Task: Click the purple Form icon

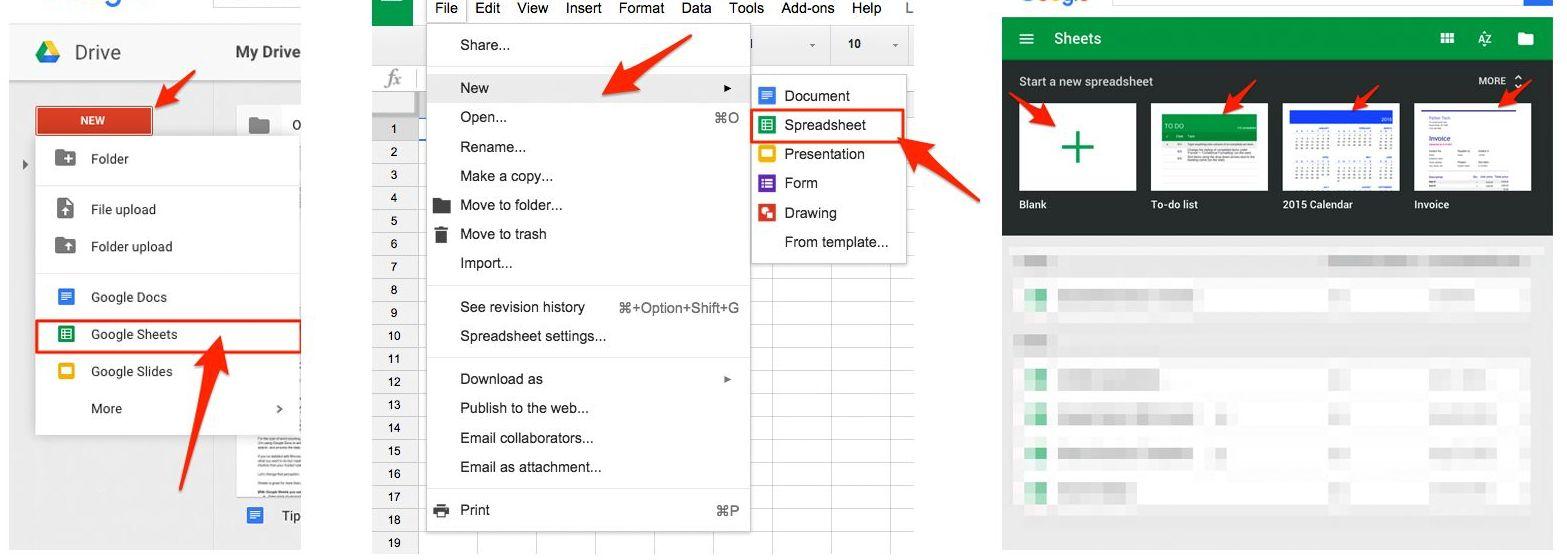Action: (x=767, y=183)
